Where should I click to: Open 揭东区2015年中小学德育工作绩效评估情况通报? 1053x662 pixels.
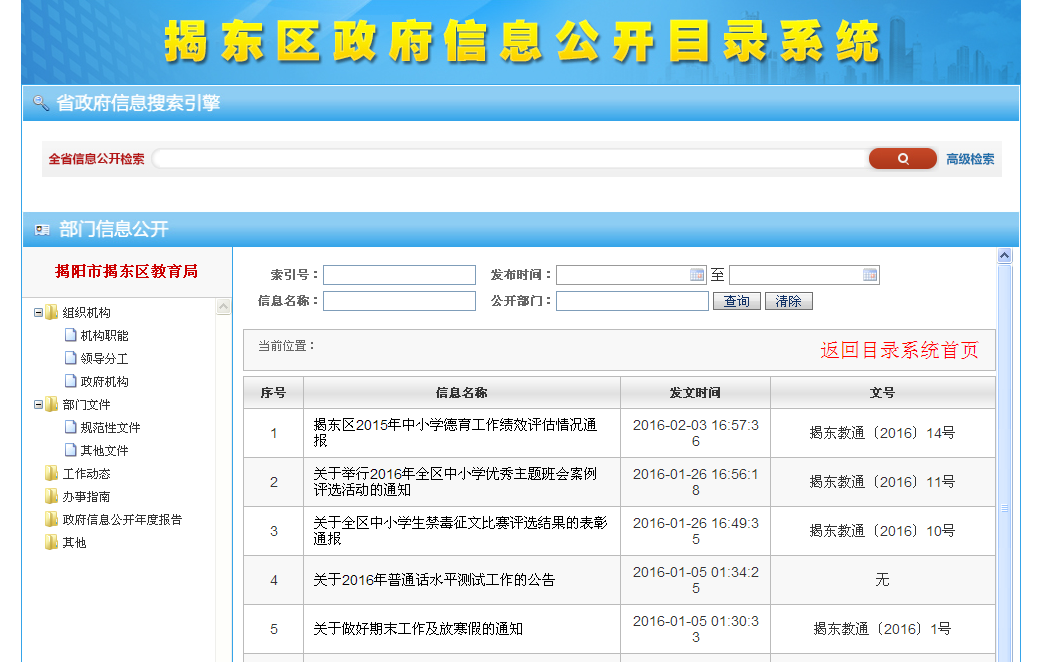tap(455, 433)
